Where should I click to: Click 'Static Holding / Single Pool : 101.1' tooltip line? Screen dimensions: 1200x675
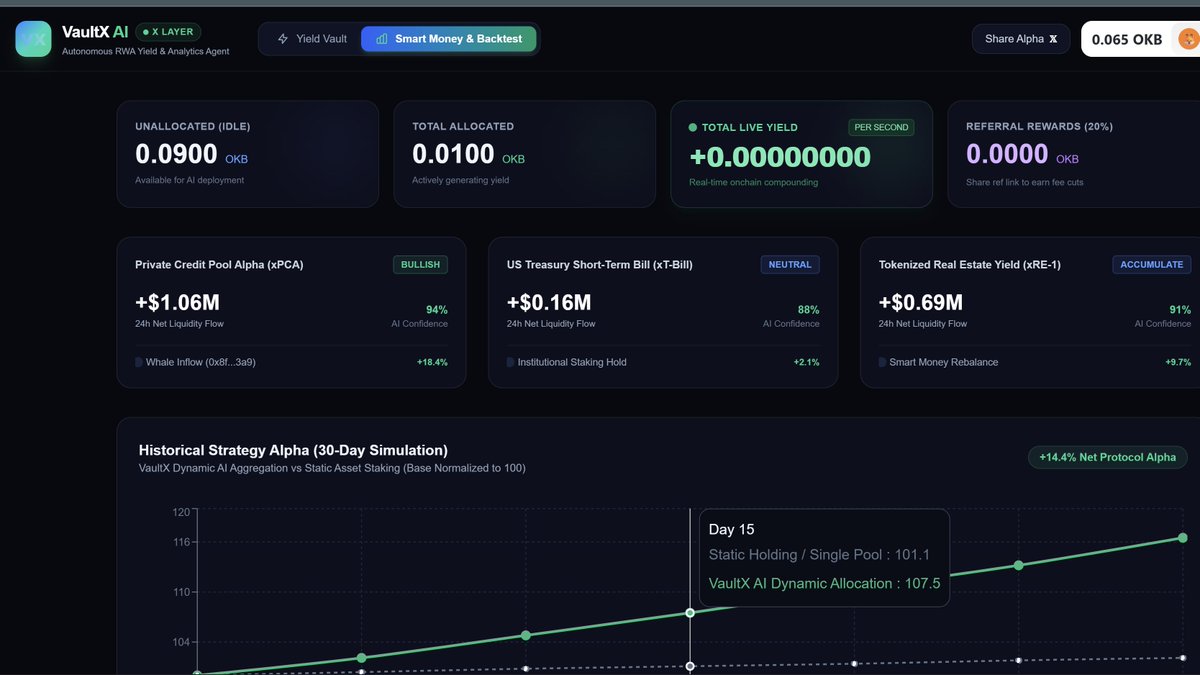pos(819,555)
